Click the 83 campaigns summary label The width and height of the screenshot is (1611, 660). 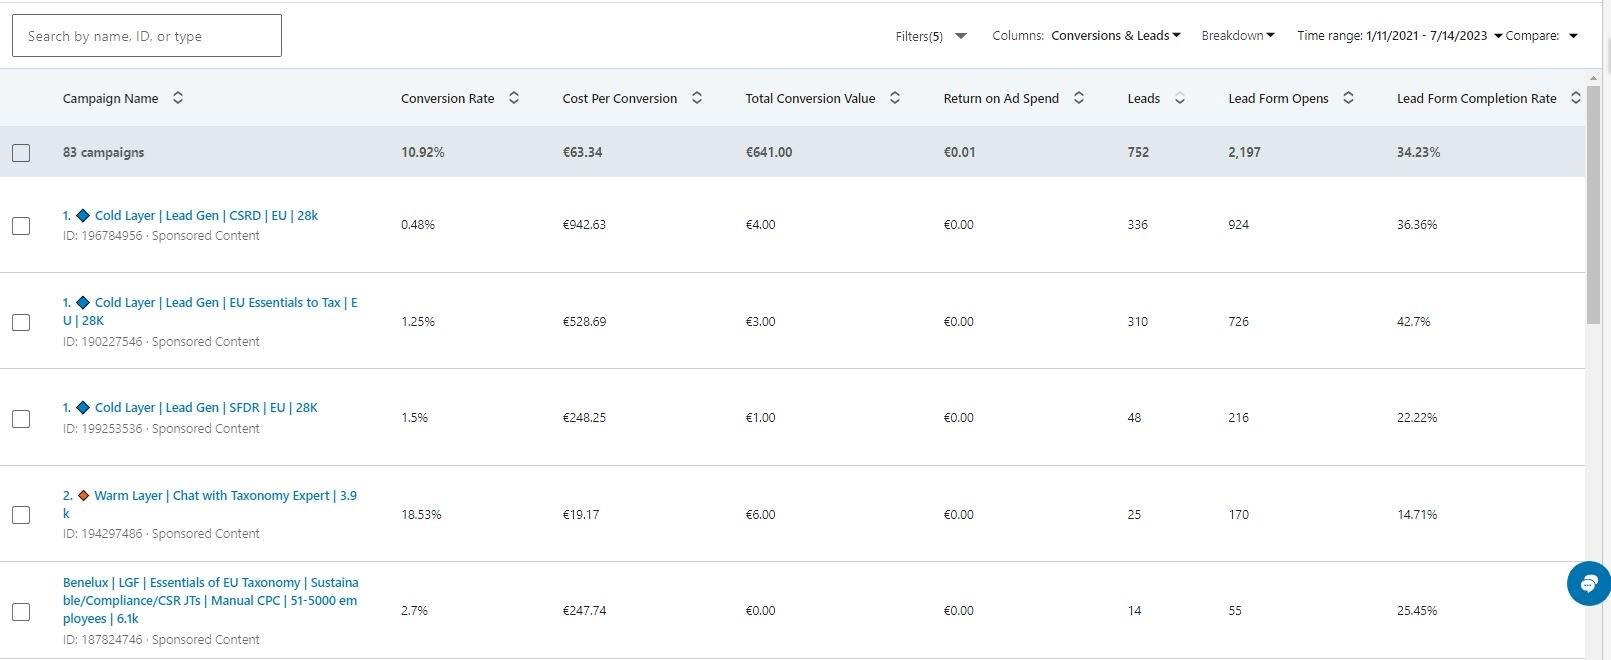coord(103,152)
